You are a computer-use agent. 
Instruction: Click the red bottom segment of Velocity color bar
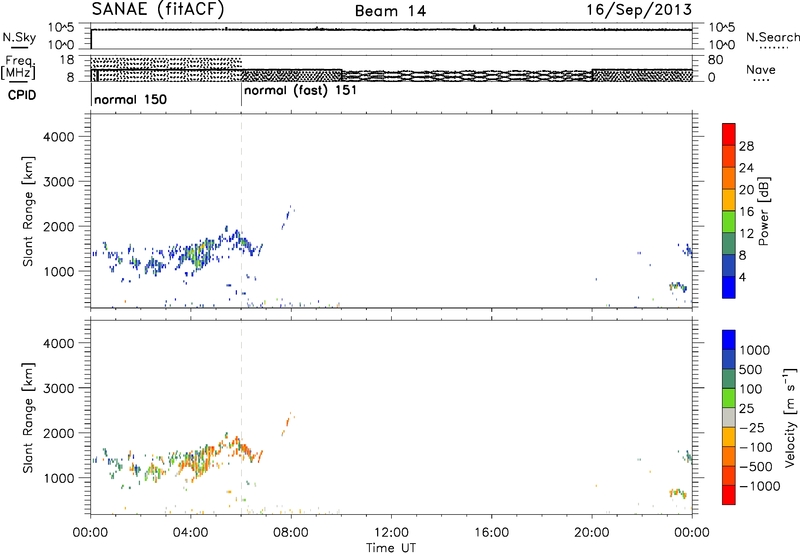(x=729, y=495)
